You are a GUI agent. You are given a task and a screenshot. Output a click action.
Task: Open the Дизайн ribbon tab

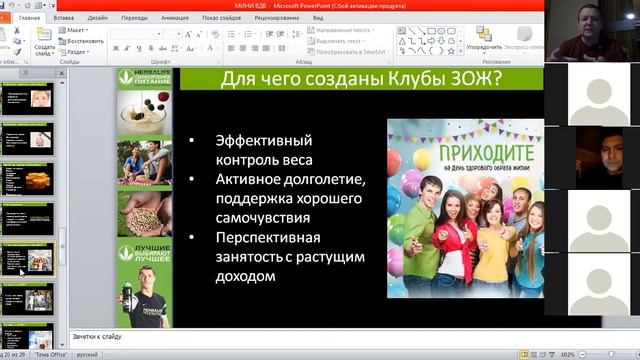98,18
